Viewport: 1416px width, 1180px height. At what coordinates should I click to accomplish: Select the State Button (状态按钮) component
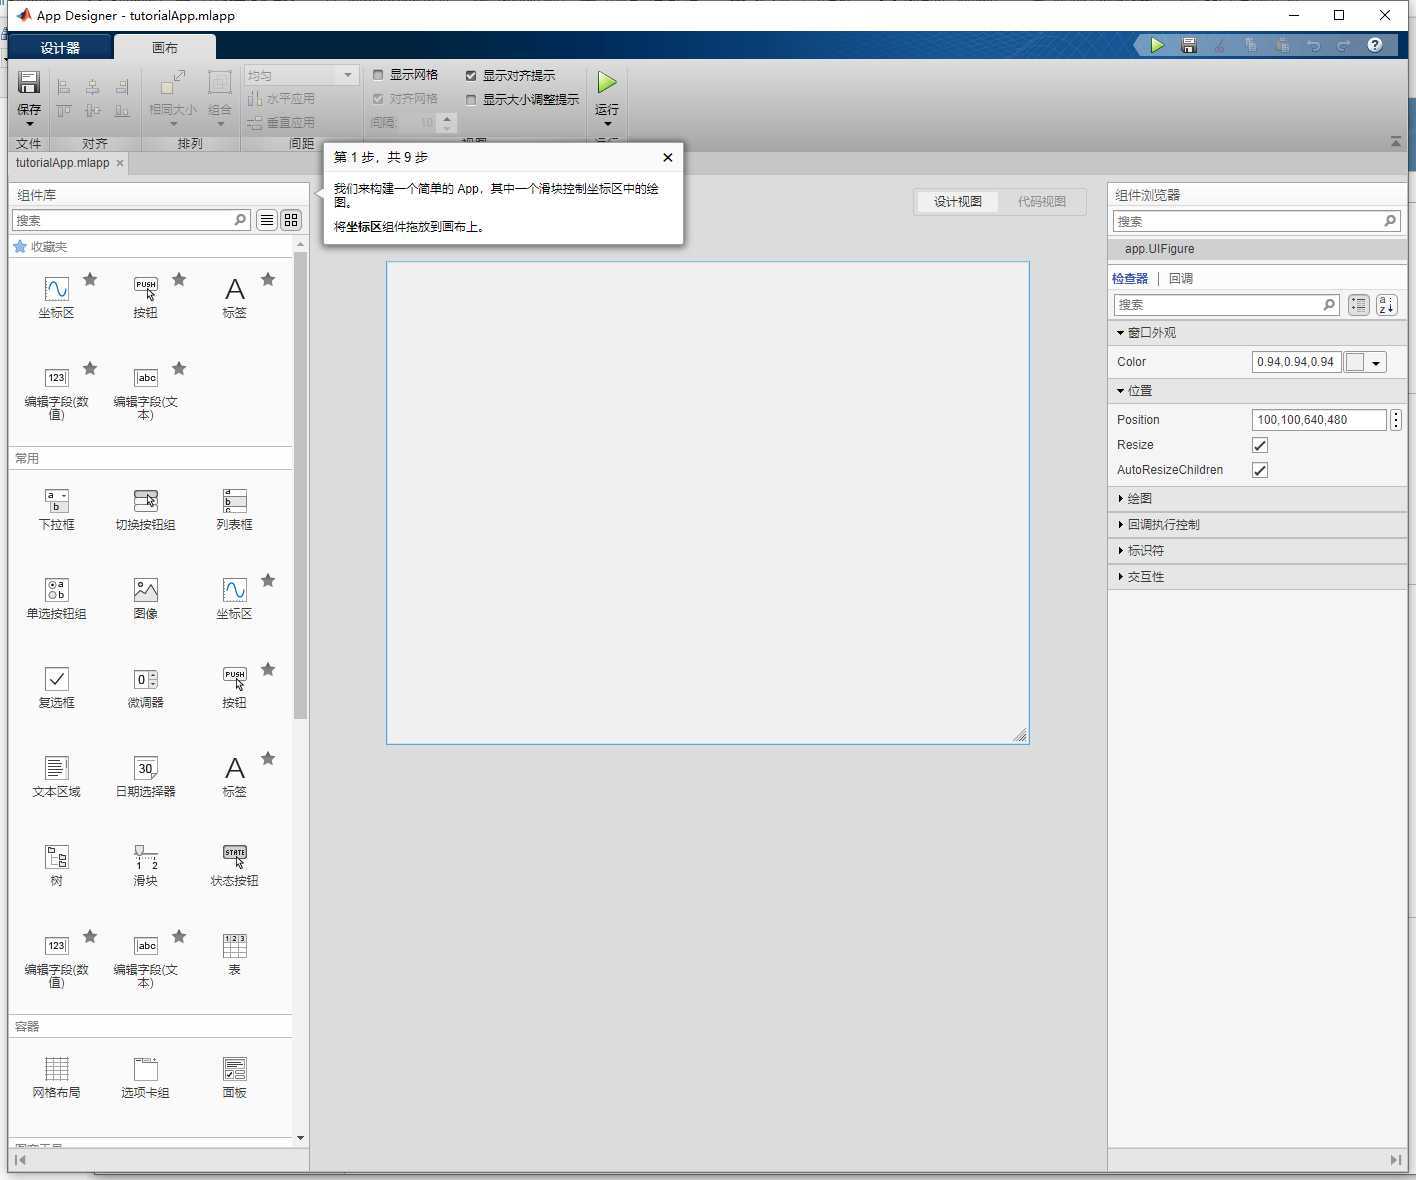click(x=234, y=858)
